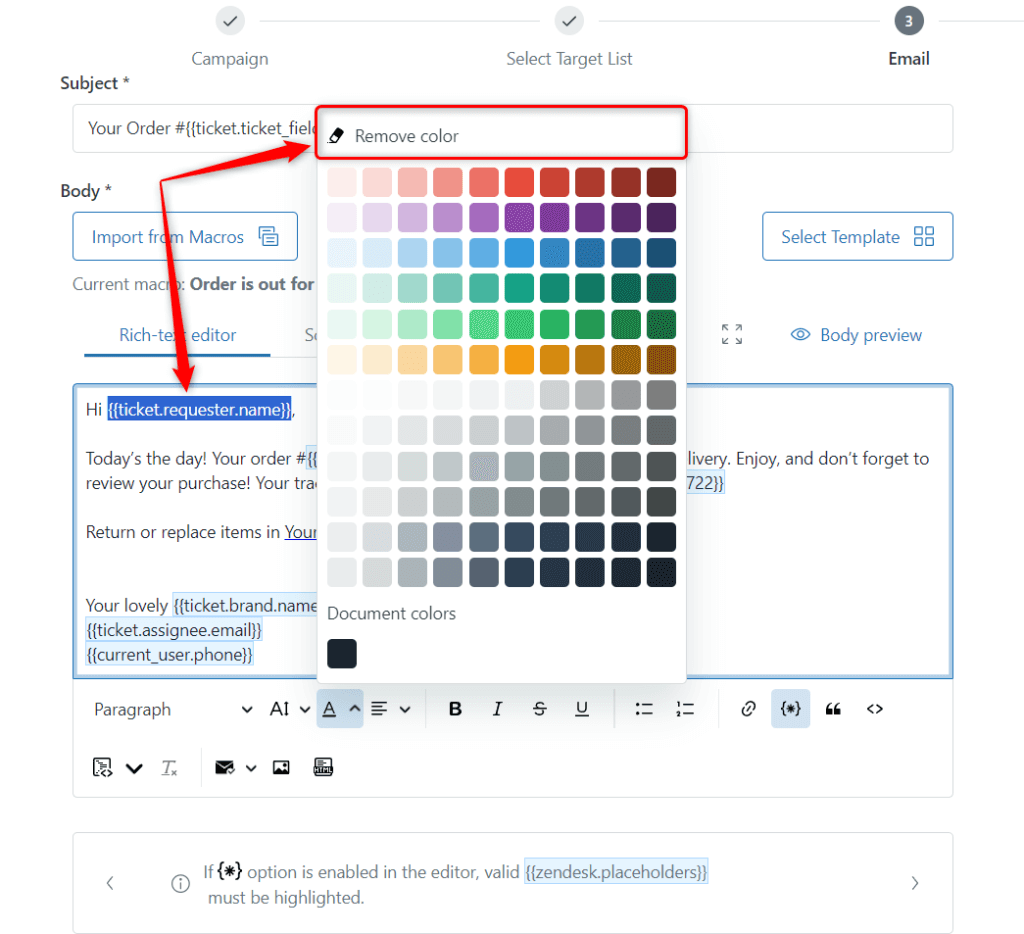Toggle bold formatting
Image resolution: width=1024 pixels, height=934 pixels.
click(x=455, y=708)
